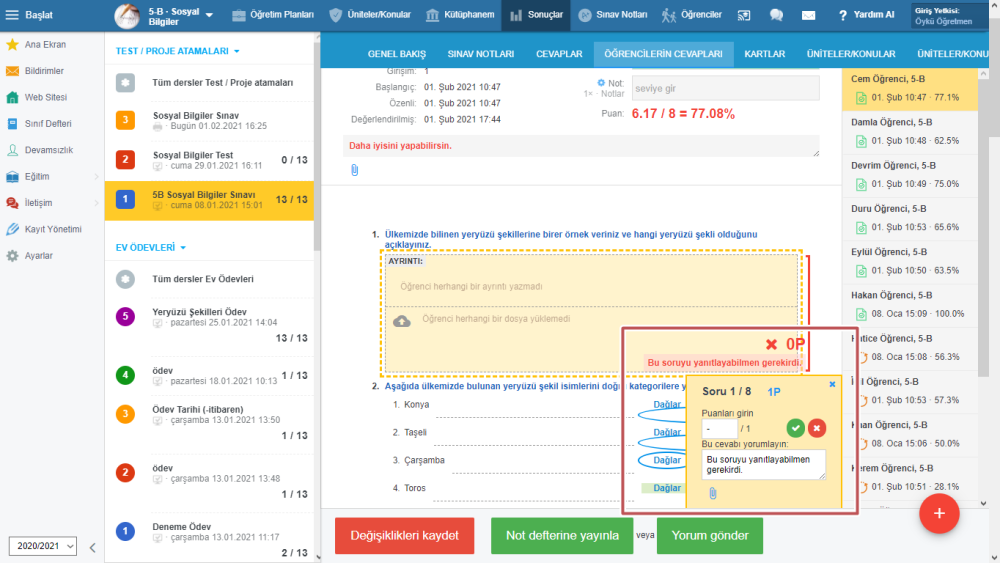The image size is (1000, 563).
Task: Open Ayarlar gear icon
Action: point(12,256)
